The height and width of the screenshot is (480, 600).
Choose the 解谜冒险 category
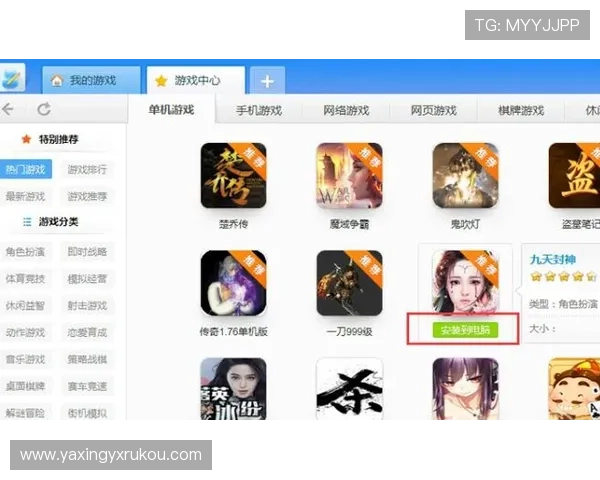click(25, 413)
